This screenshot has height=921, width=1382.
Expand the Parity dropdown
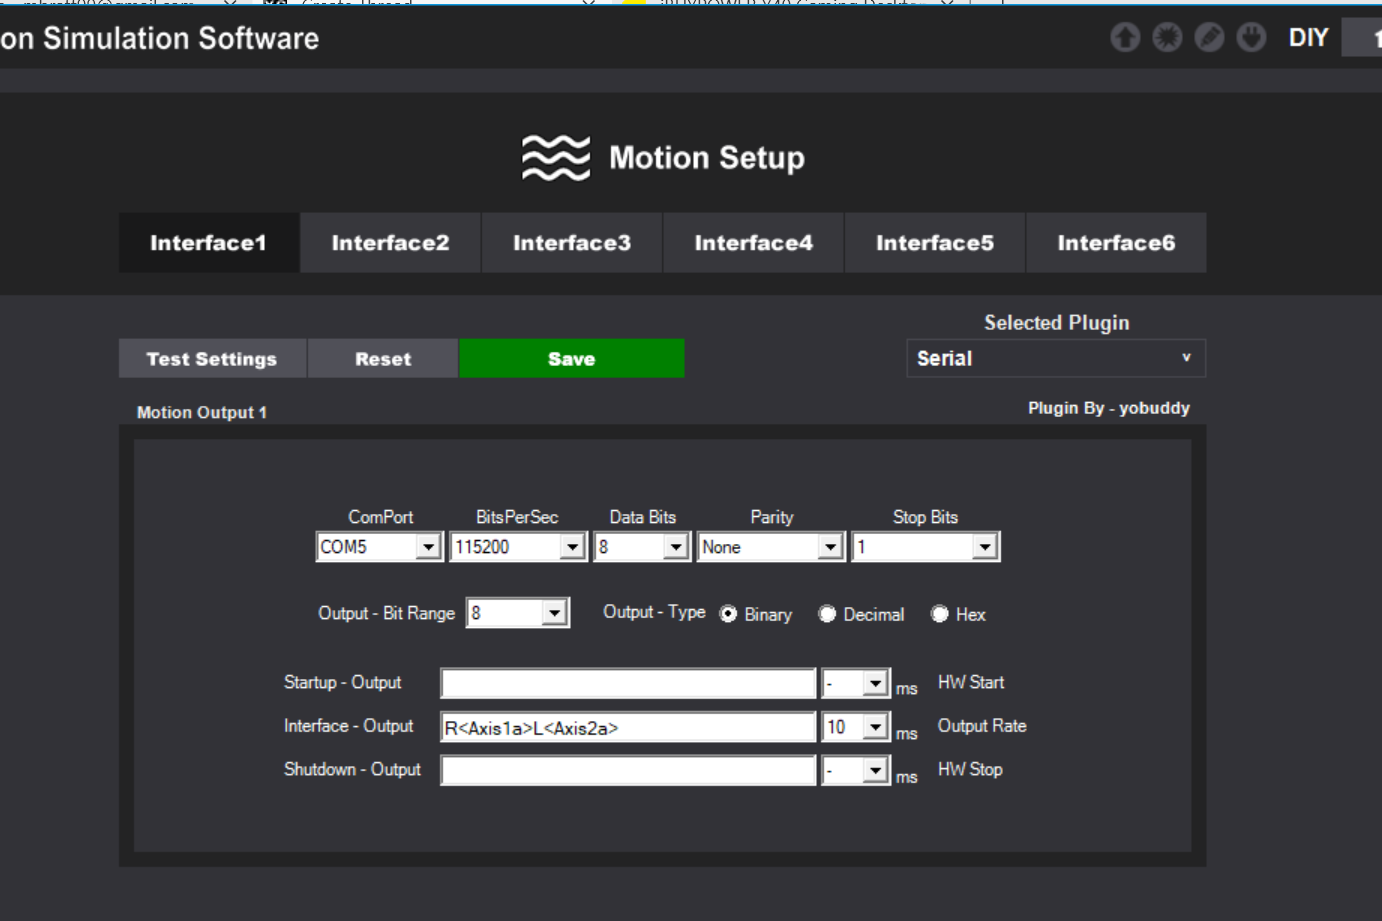pos(830,547)
